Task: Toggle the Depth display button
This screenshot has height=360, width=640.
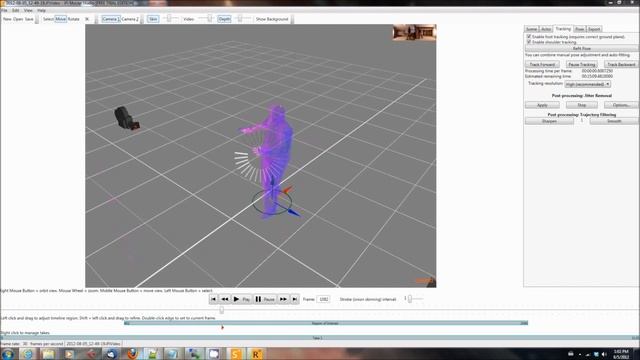Action: pyautogui.click(x=224, y=19)
